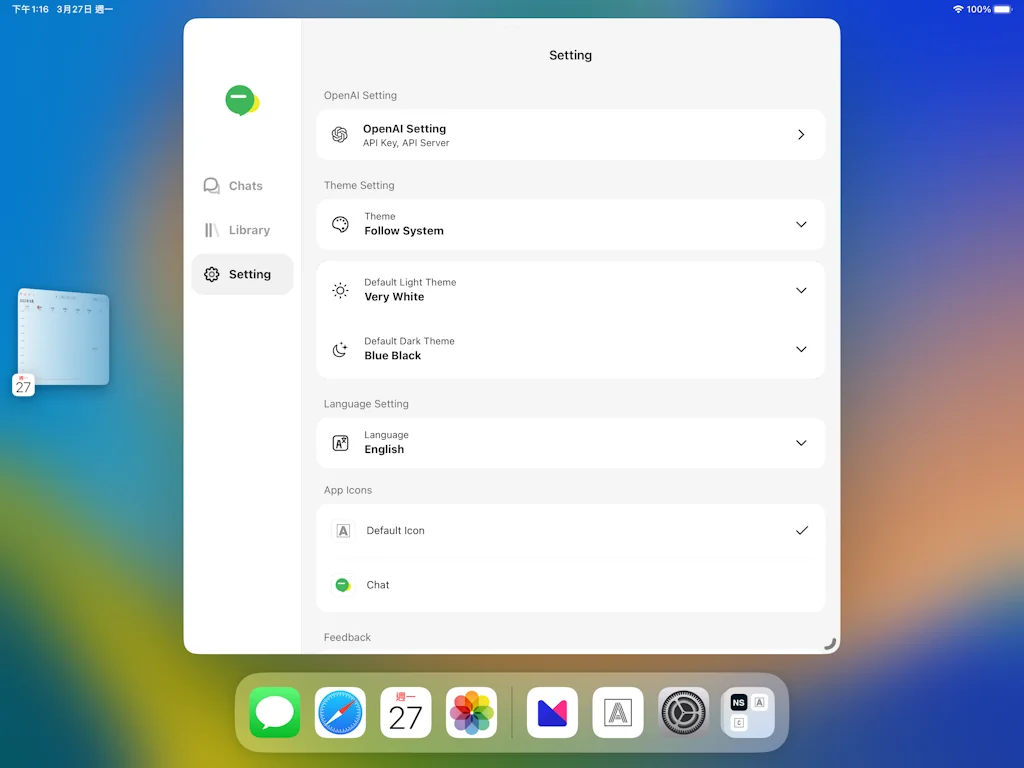The width and height of the screenshot is (1024, 768).
Task: Select the Default Icon option
Action: [x=570, y=530]
